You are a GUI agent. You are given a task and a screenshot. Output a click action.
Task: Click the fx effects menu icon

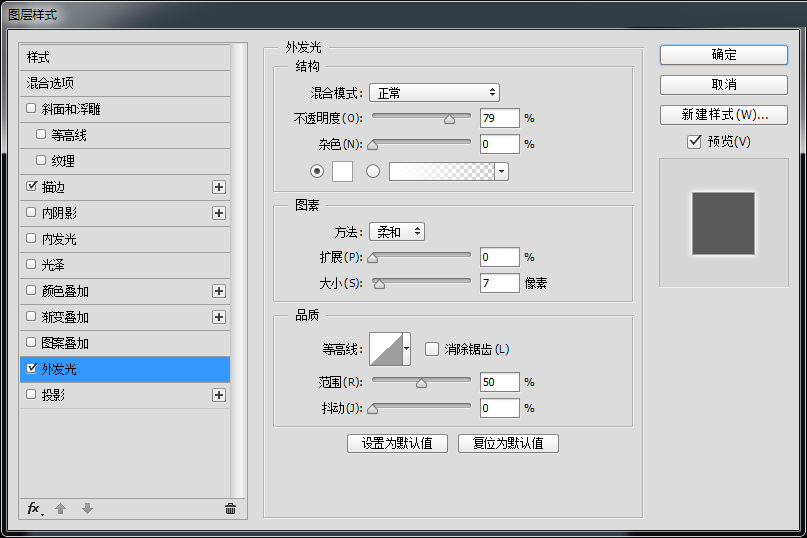click(x=34, y=508)
